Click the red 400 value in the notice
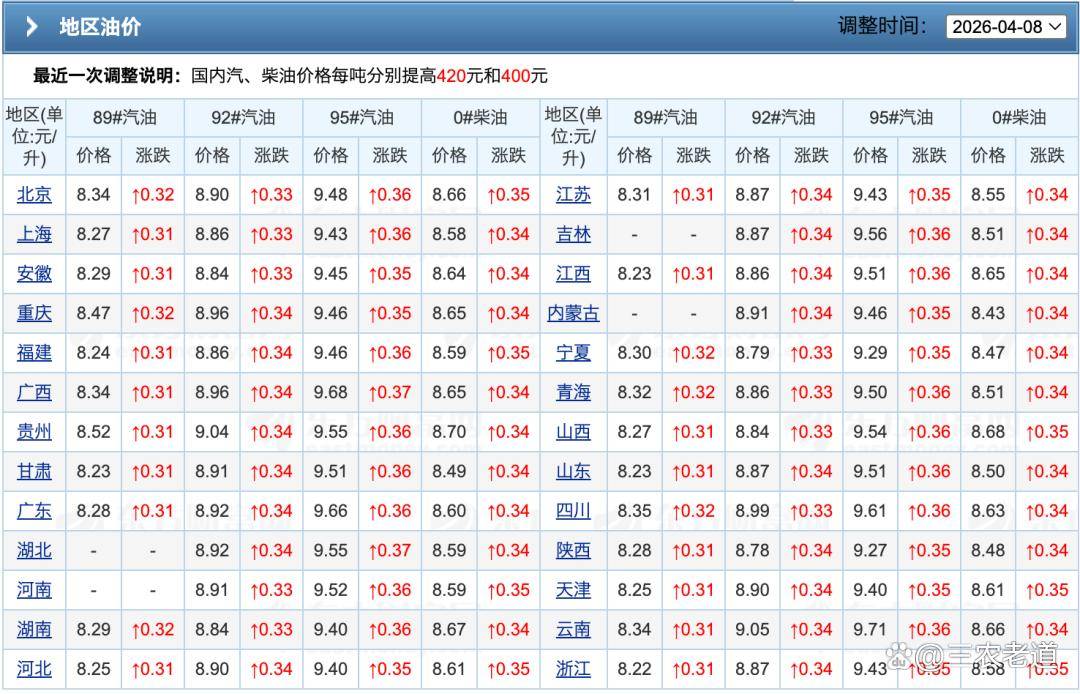Viewport: 1080px width, 694px height. point(515,76)
